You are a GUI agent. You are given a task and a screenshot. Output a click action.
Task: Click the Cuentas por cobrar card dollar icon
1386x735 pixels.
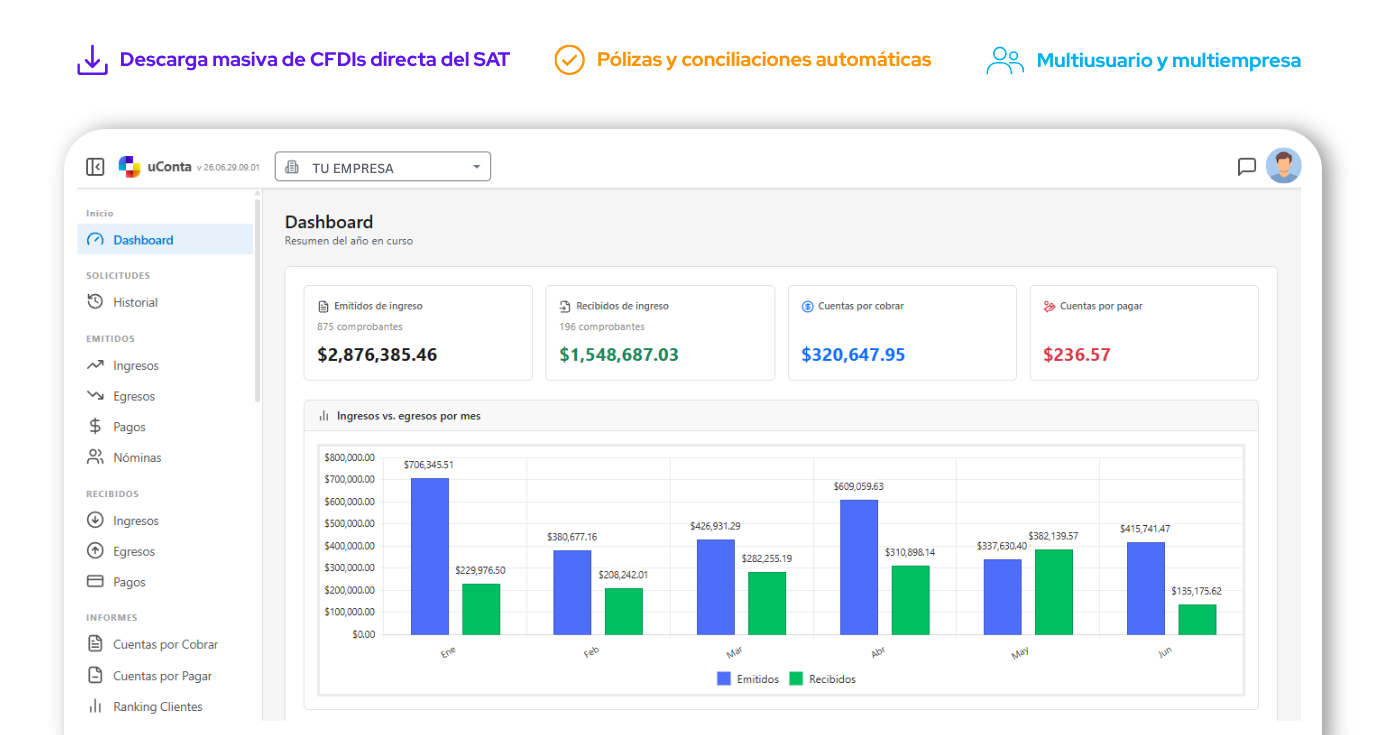point(807,306)
